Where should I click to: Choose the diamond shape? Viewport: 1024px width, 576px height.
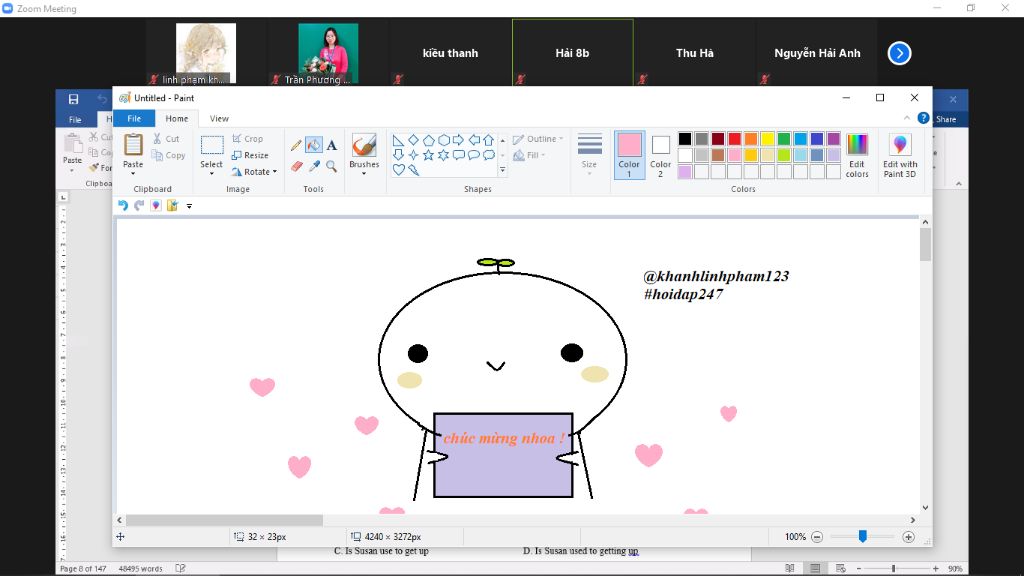tap(413, 140)
